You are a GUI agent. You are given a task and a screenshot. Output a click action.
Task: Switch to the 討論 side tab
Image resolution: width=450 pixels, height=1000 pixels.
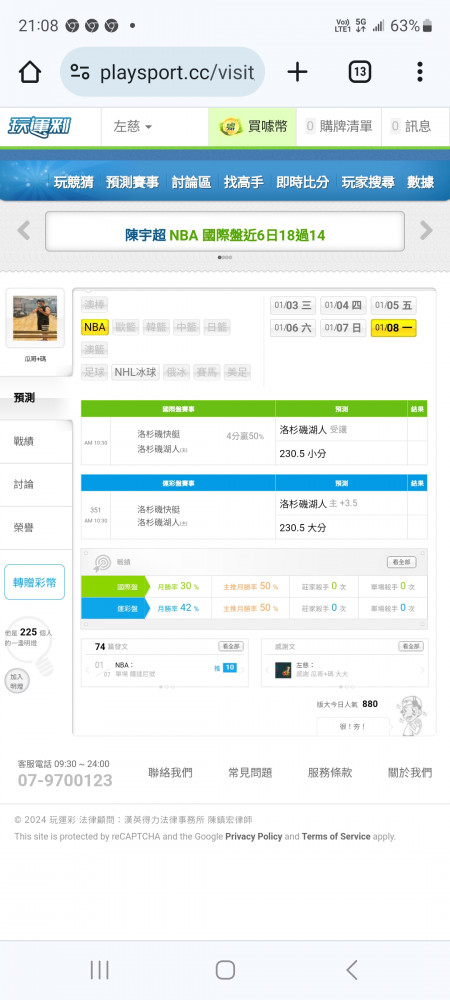(36, 485)
